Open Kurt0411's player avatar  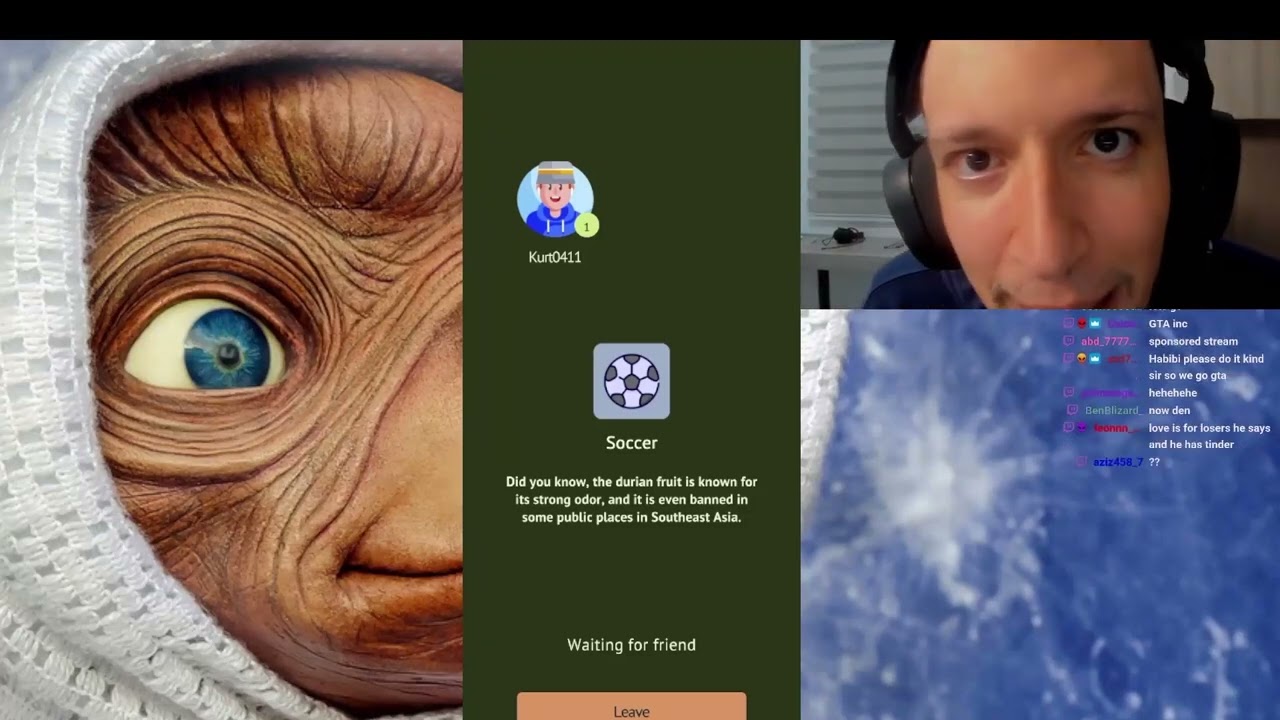(555, 199)
